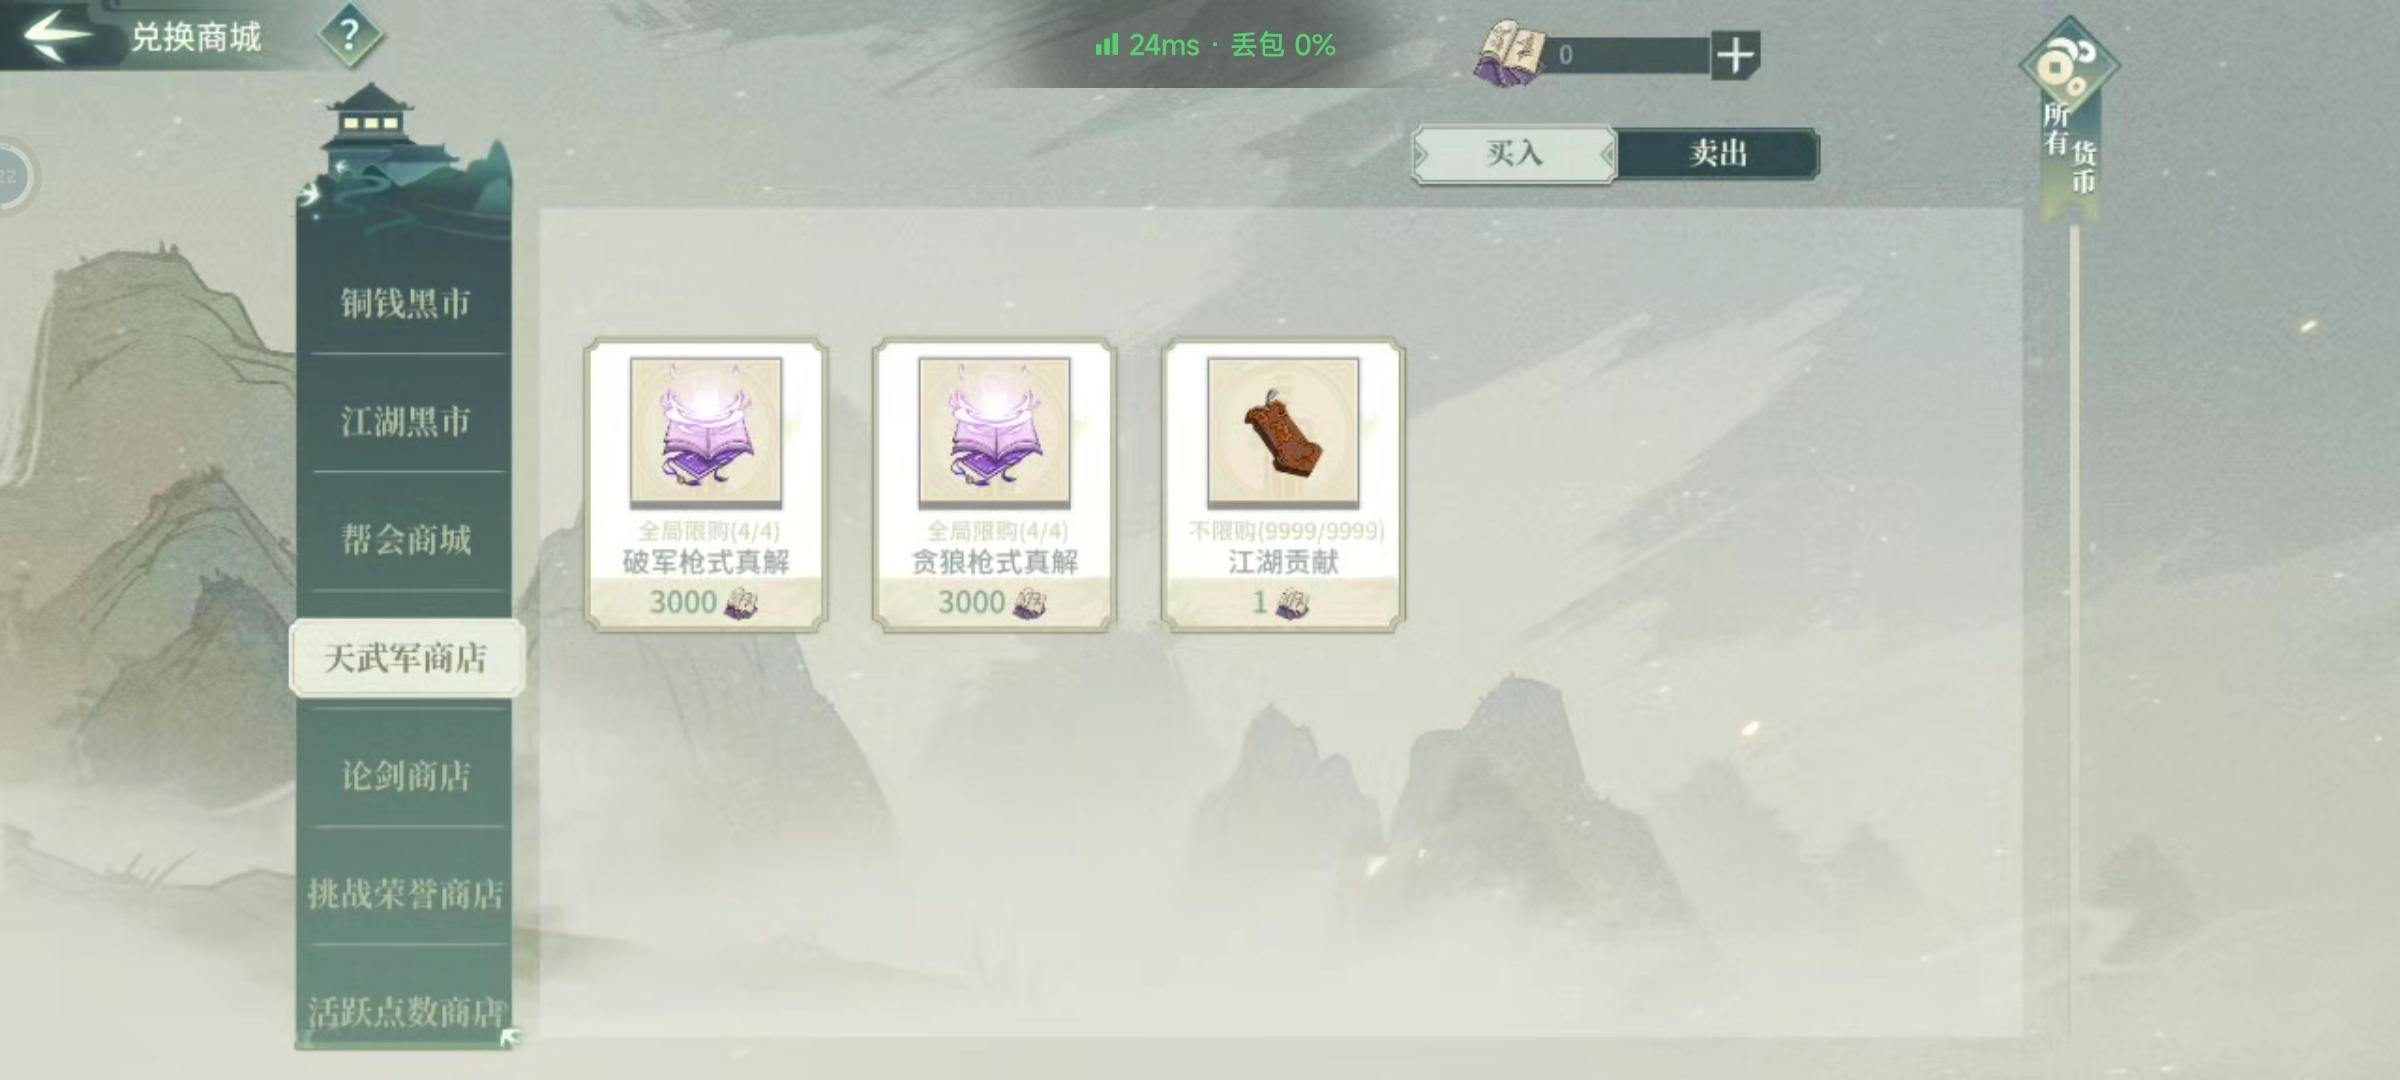Open the 铜钱黑市 tab
The width and height of the screenshot is (2400, 1080).
[405, 302]
